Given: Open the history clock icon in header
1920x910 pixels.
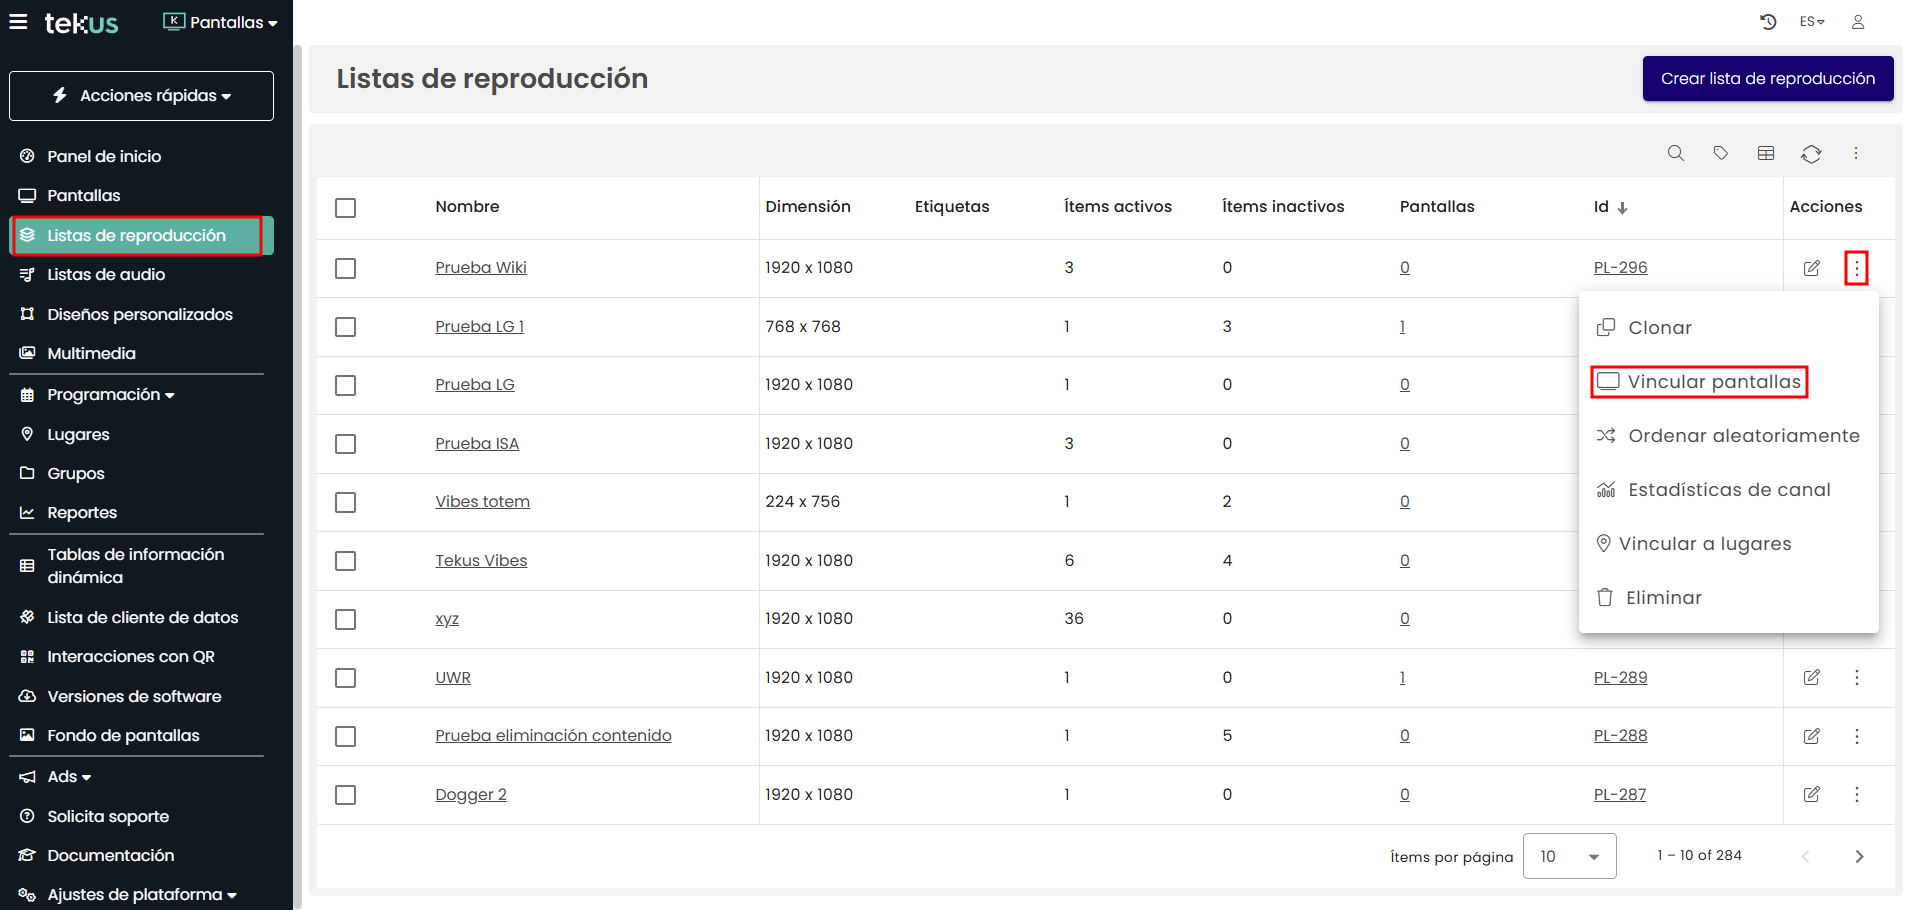Looking at the screenshot, I should (1768, 22).
